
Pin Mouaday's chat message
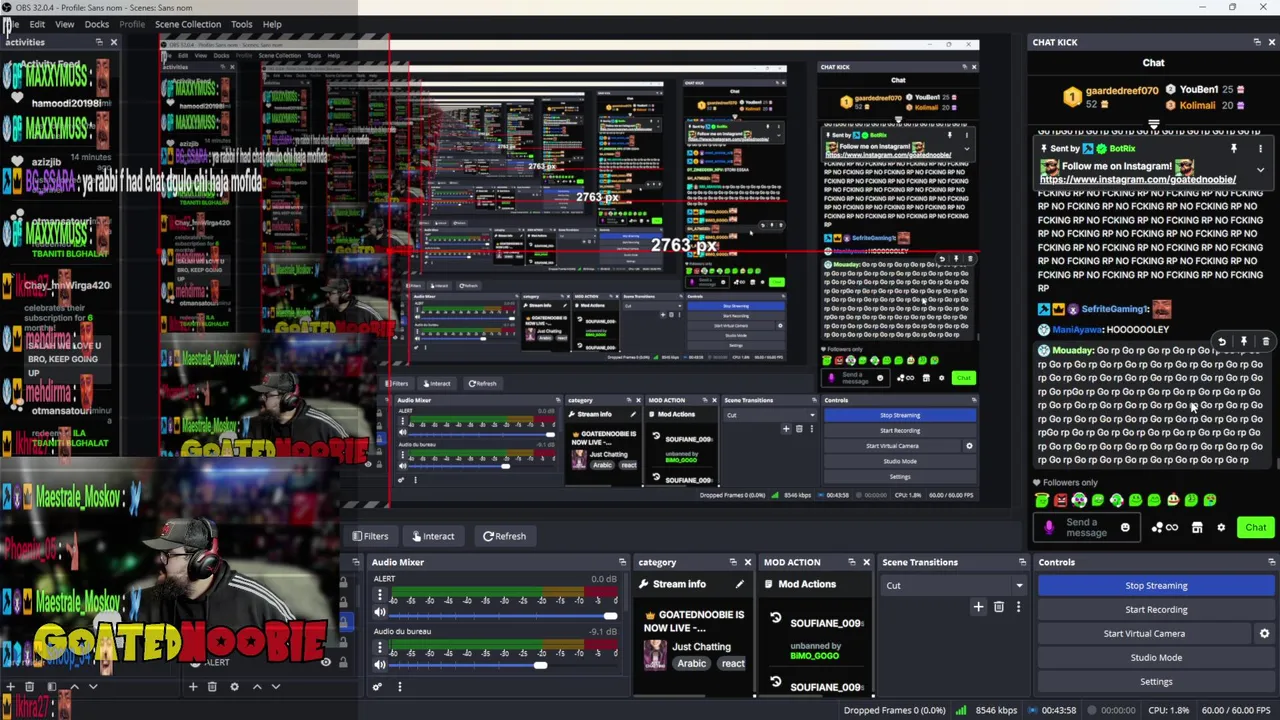[1243, 342]
